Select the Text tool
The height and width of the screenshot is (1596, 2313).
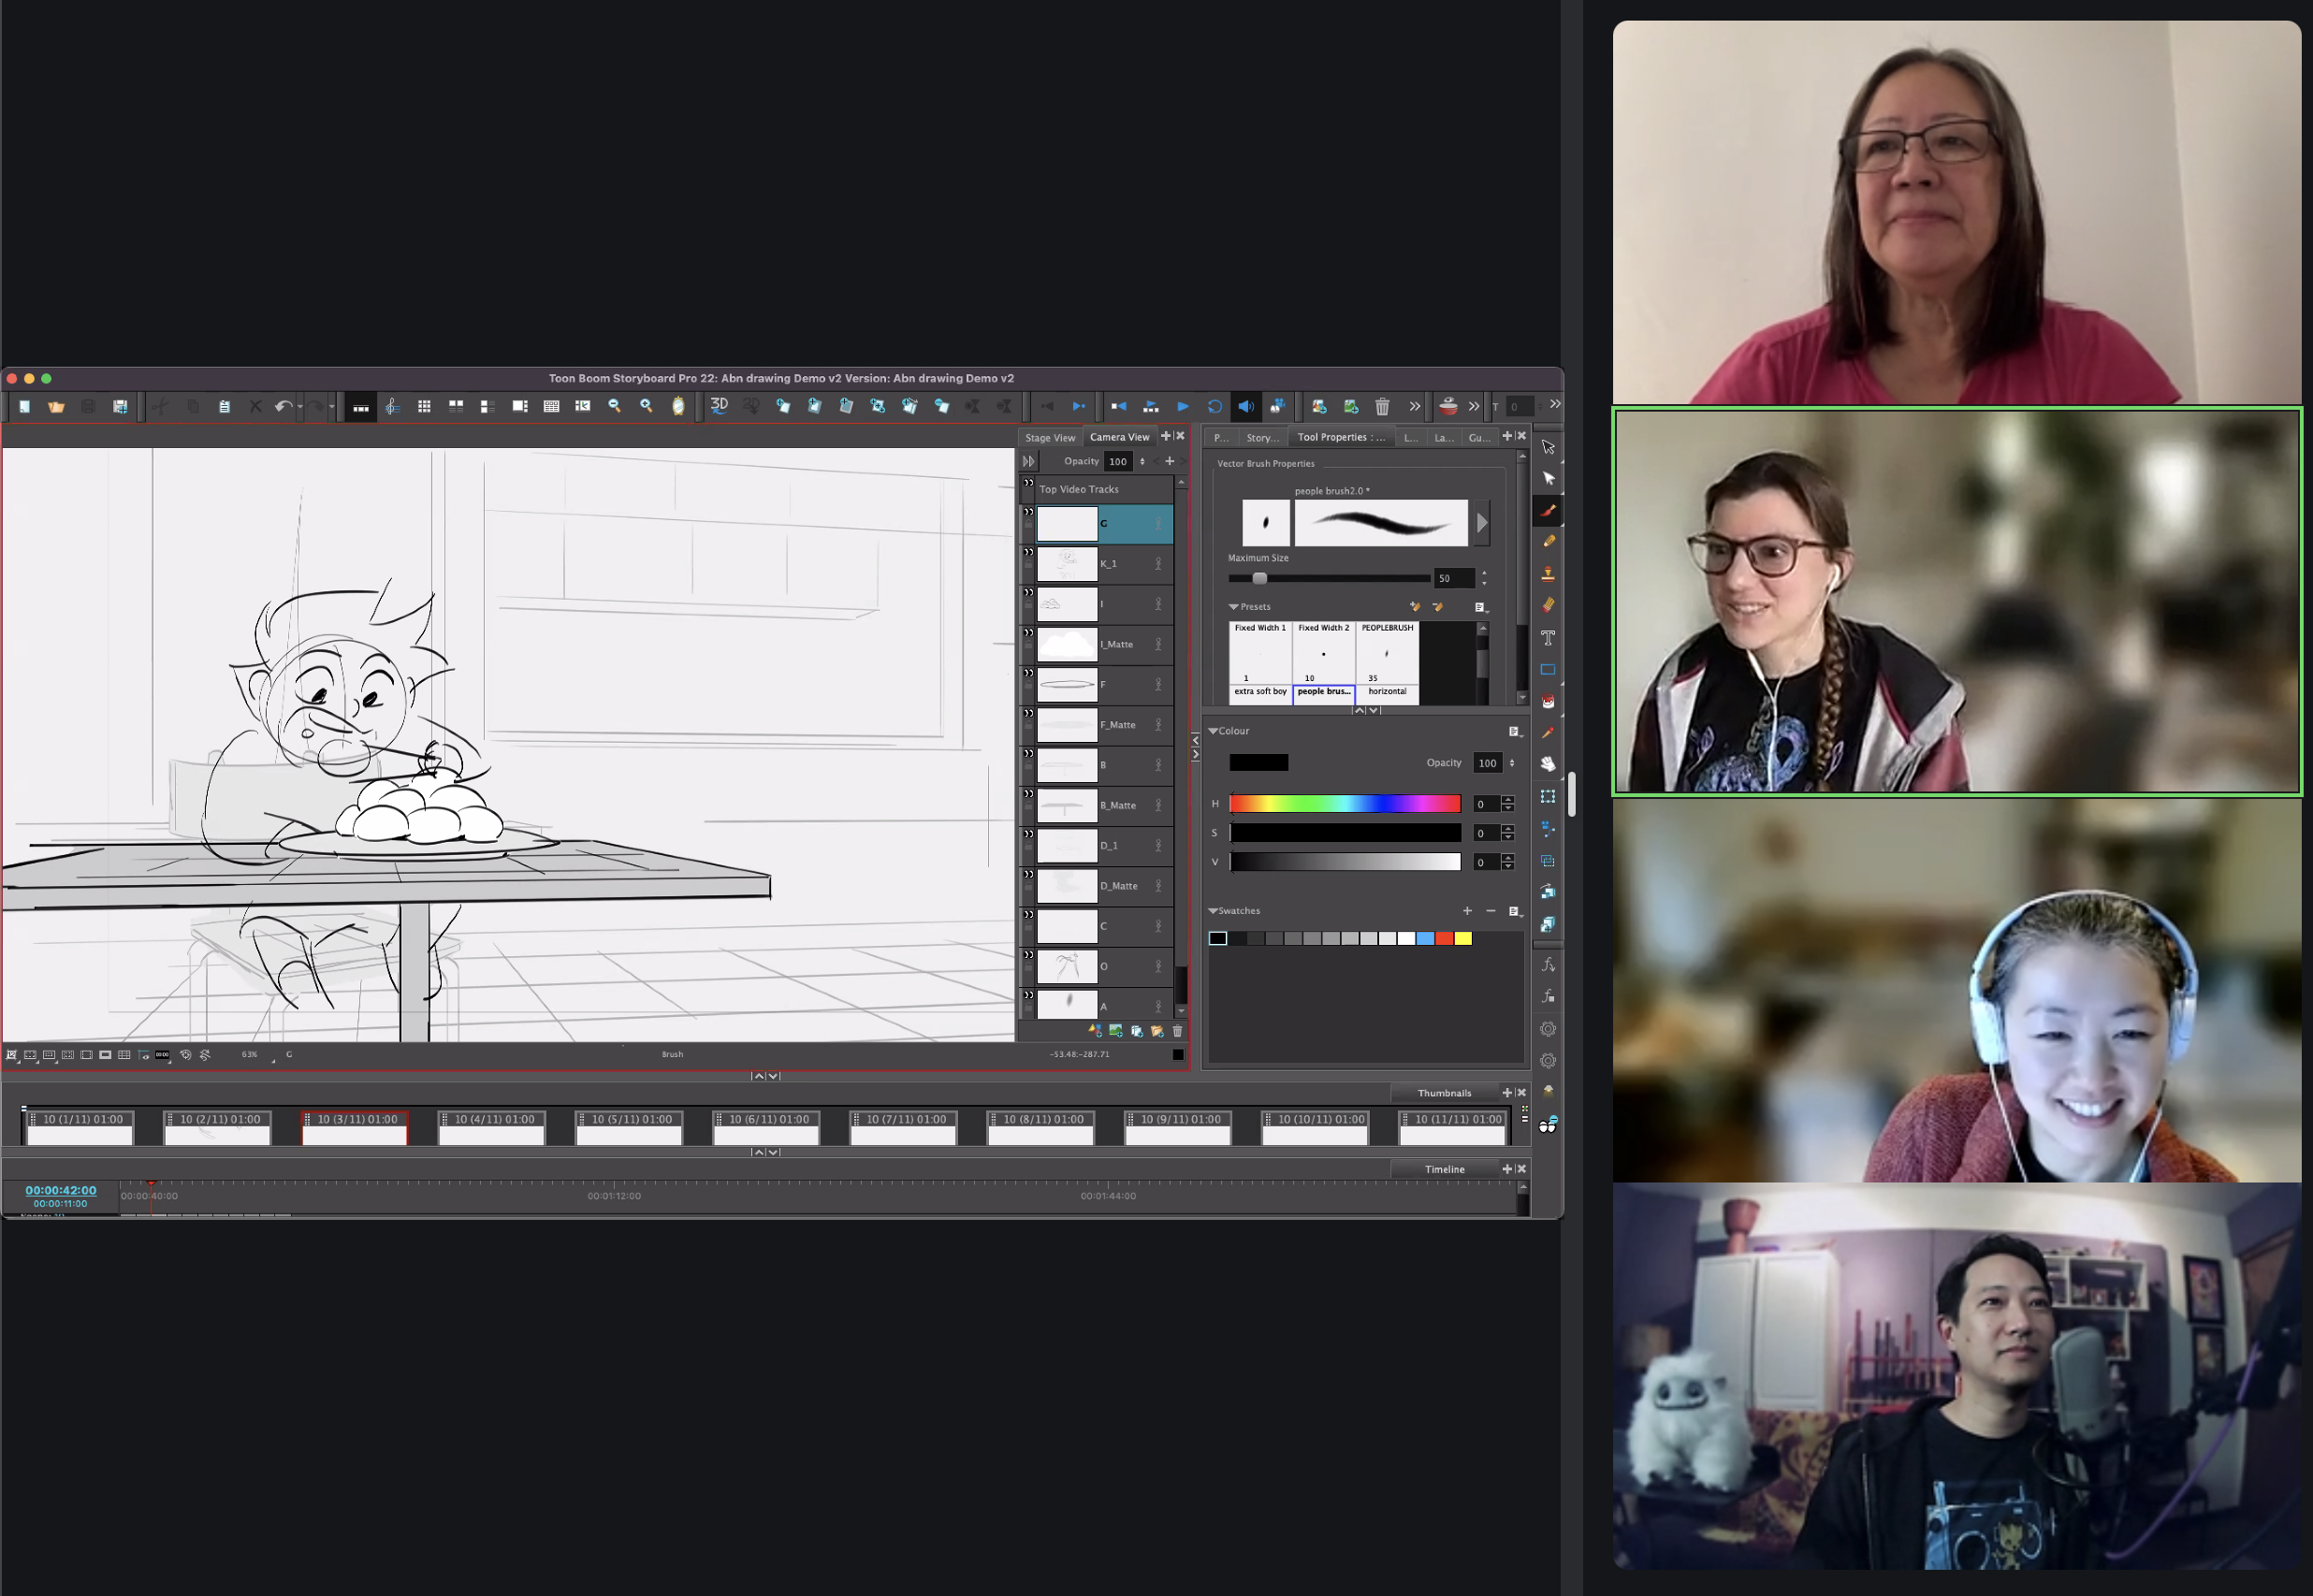[1548, 637]
